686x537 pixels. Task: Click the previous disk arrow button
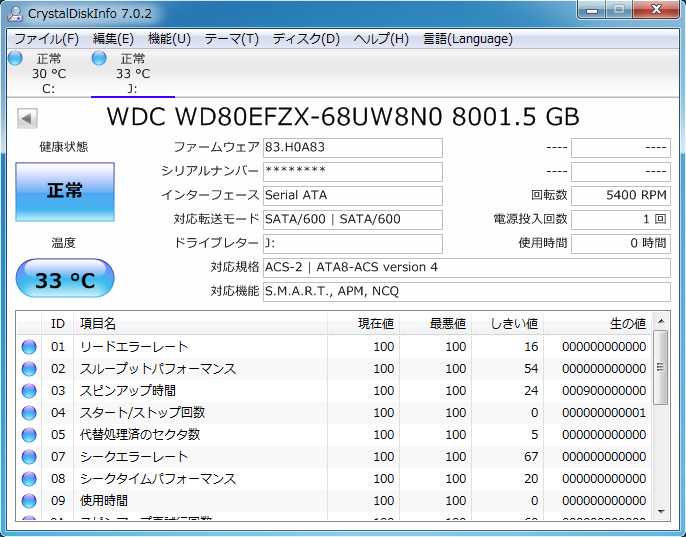[x=27, y=118]
